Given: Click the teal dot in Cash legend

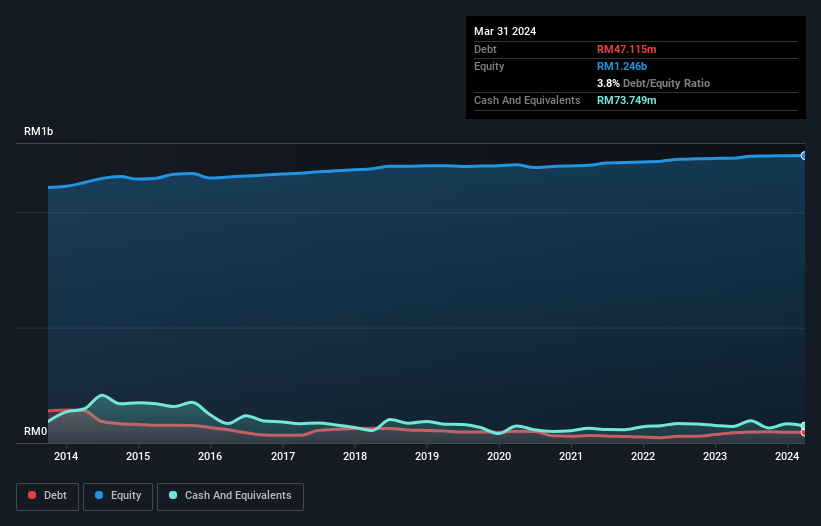Looking at the screenshot, I should click(173, 496).
